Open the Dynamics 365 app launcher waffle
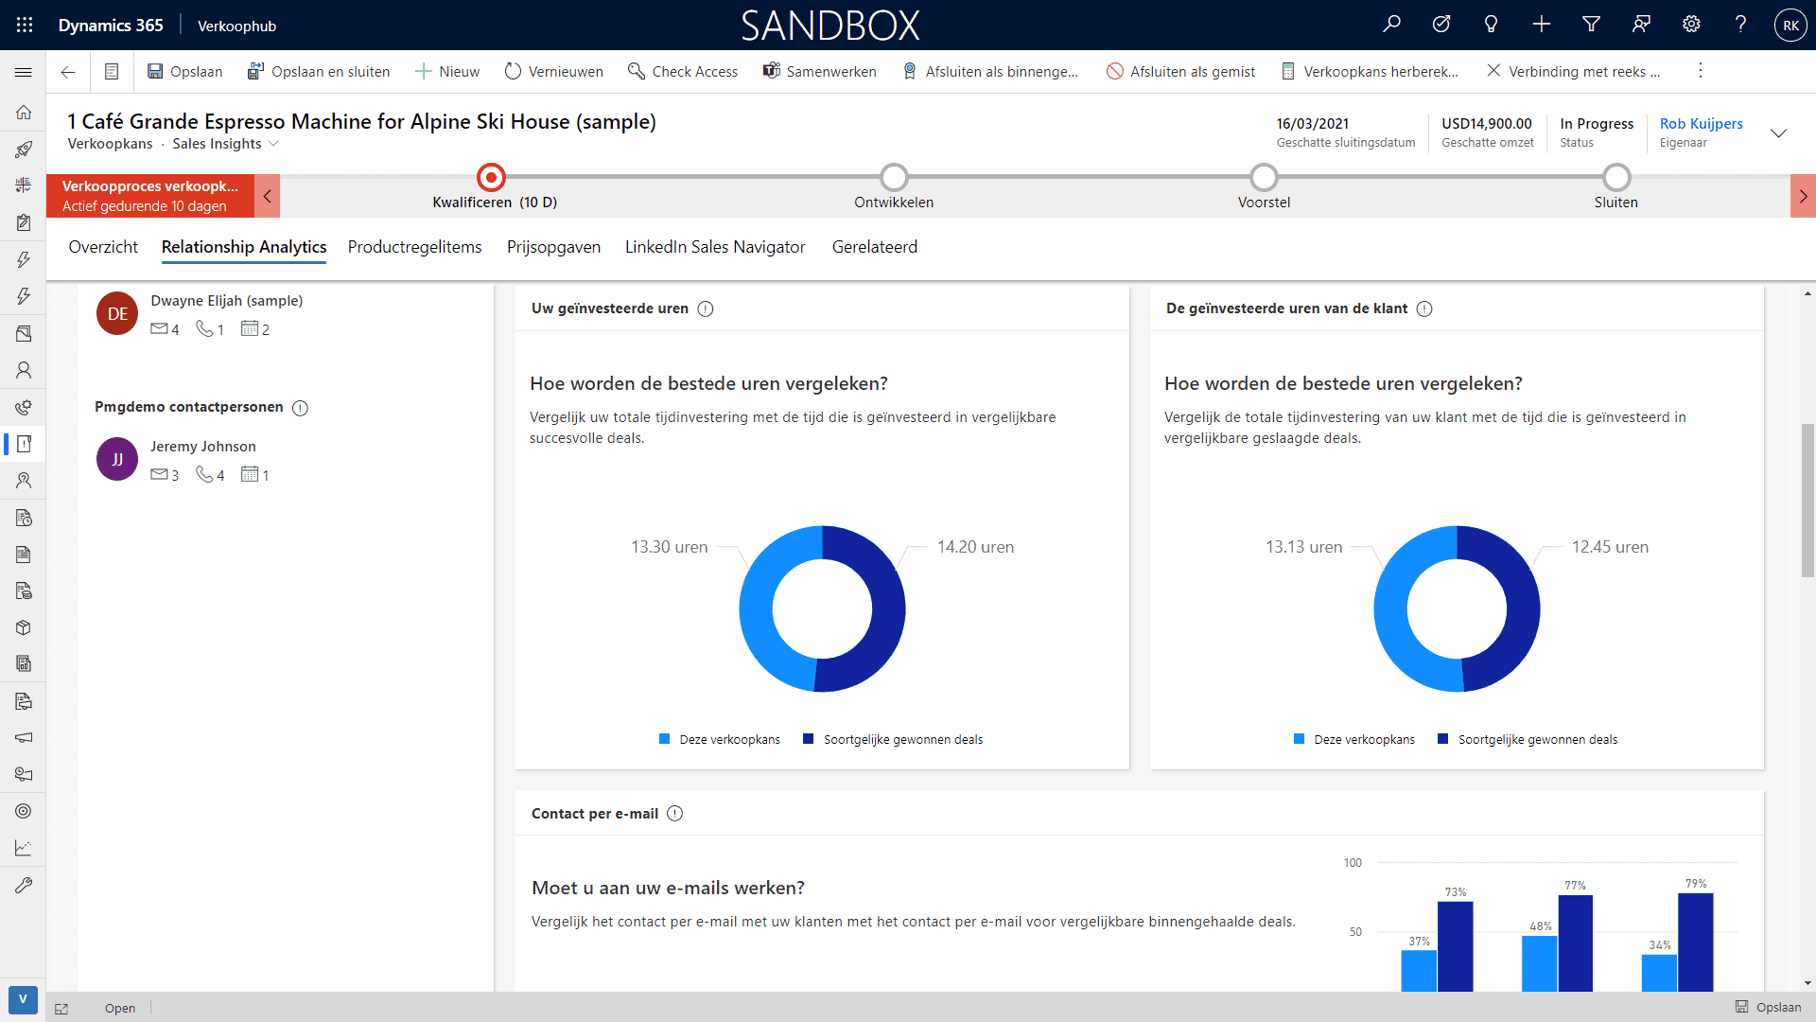 25,25
